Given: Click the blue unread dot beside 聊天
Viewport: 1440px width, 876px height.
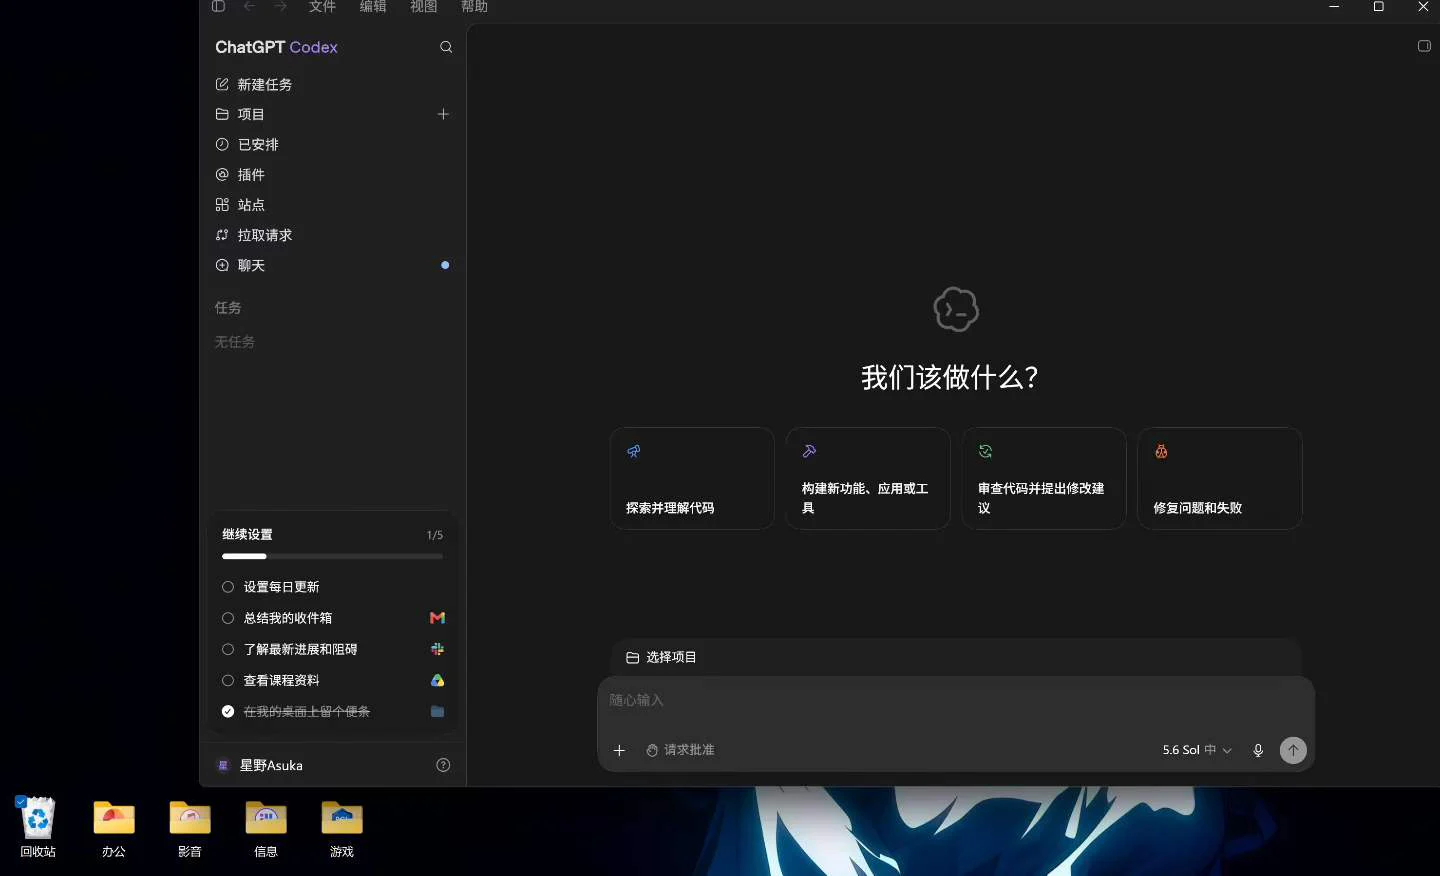Looking at the screenshot, I should (445, 265).
